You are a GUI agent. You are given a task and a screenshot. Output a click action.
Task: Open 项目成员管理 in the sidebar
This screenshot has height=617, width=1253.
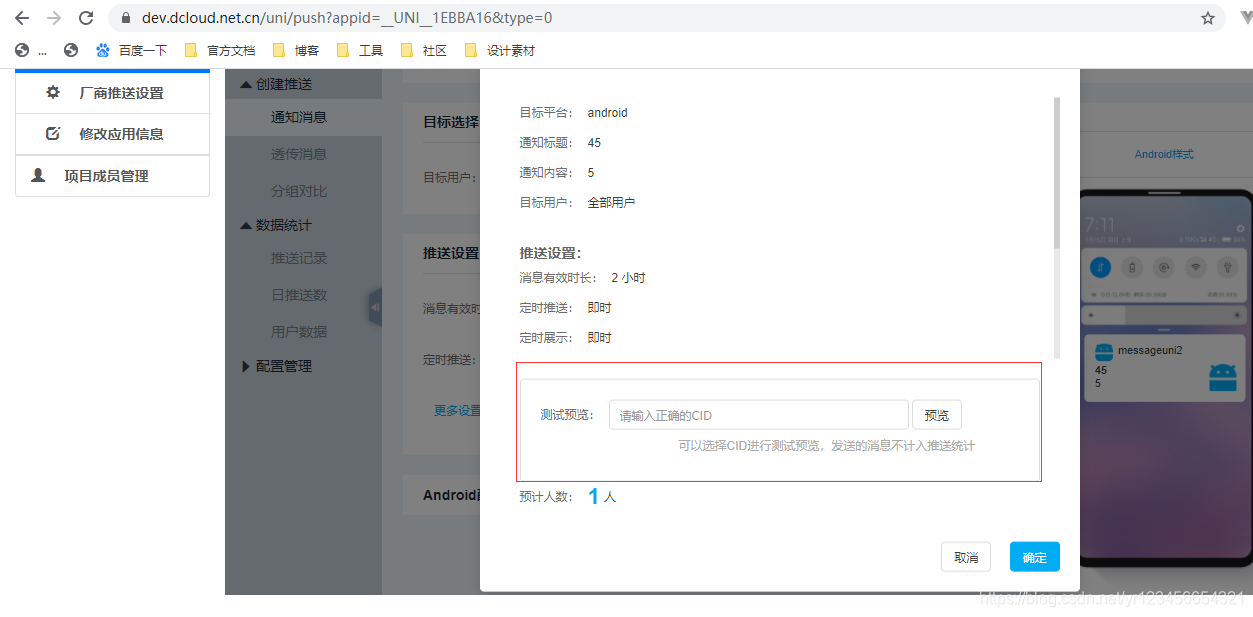[112, 176]
